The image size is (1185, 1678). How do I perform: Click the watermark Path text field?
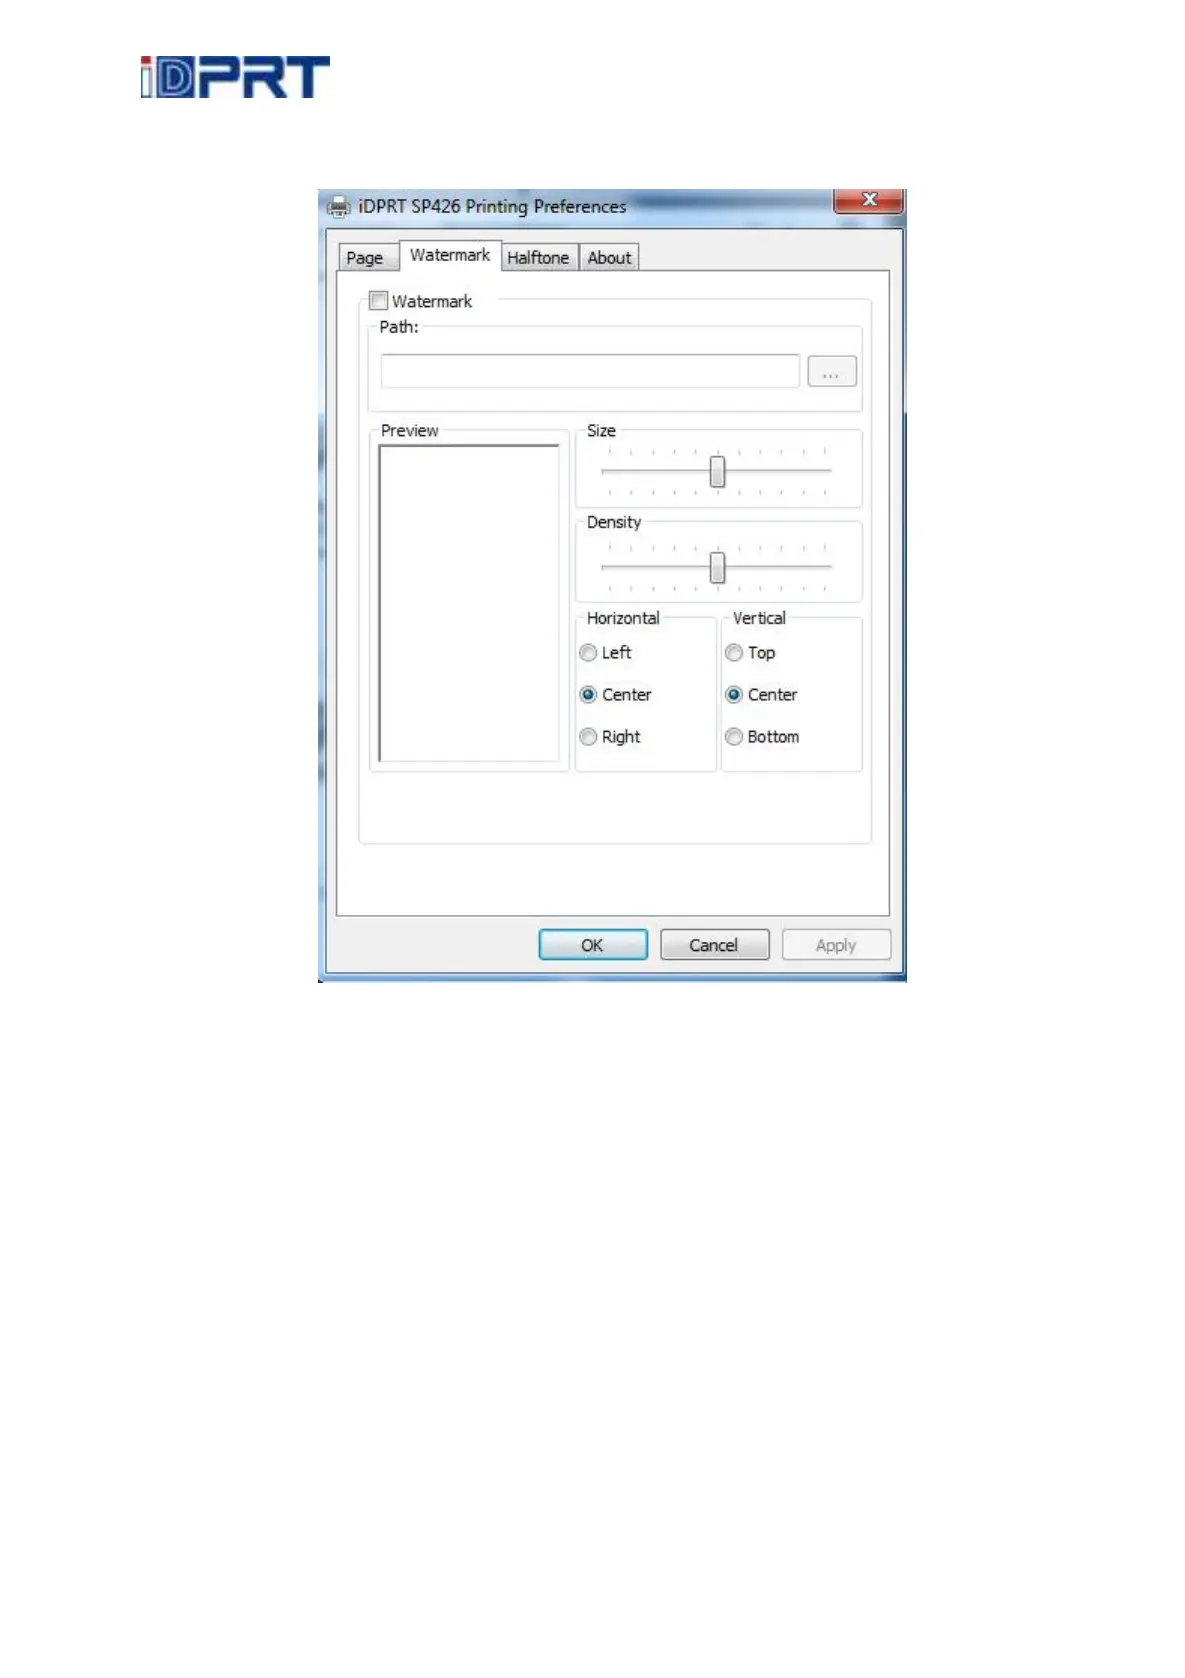[590, 371]
